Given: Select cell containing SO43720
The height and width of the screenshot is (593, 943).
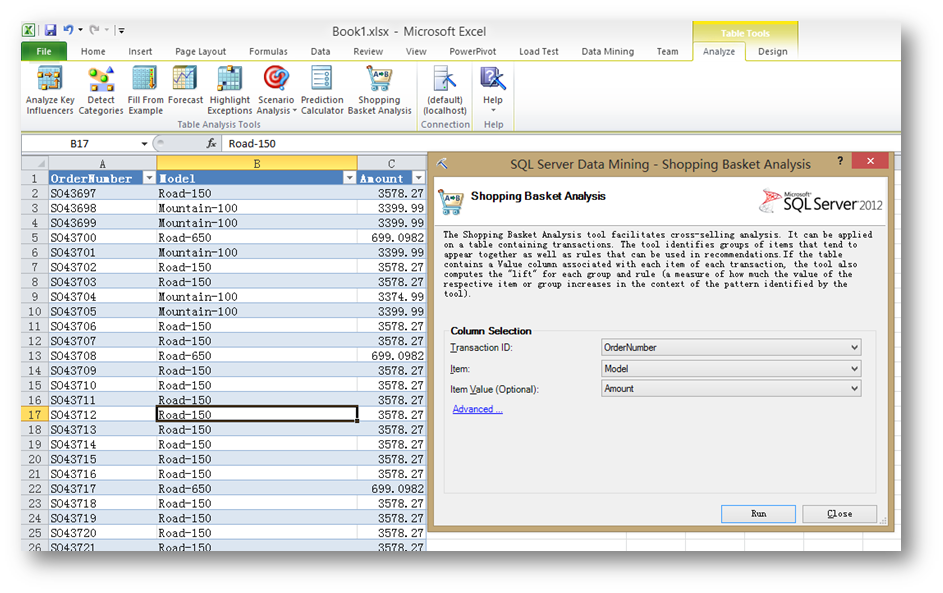Looking at the screenshot, I should point(102,533).
